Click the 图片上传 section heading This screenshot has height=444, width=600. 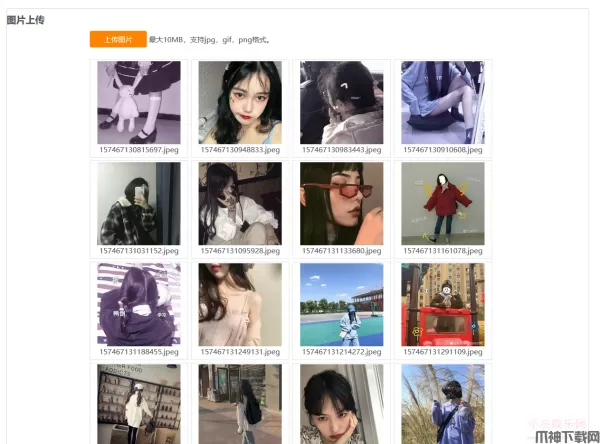point(26,20)
